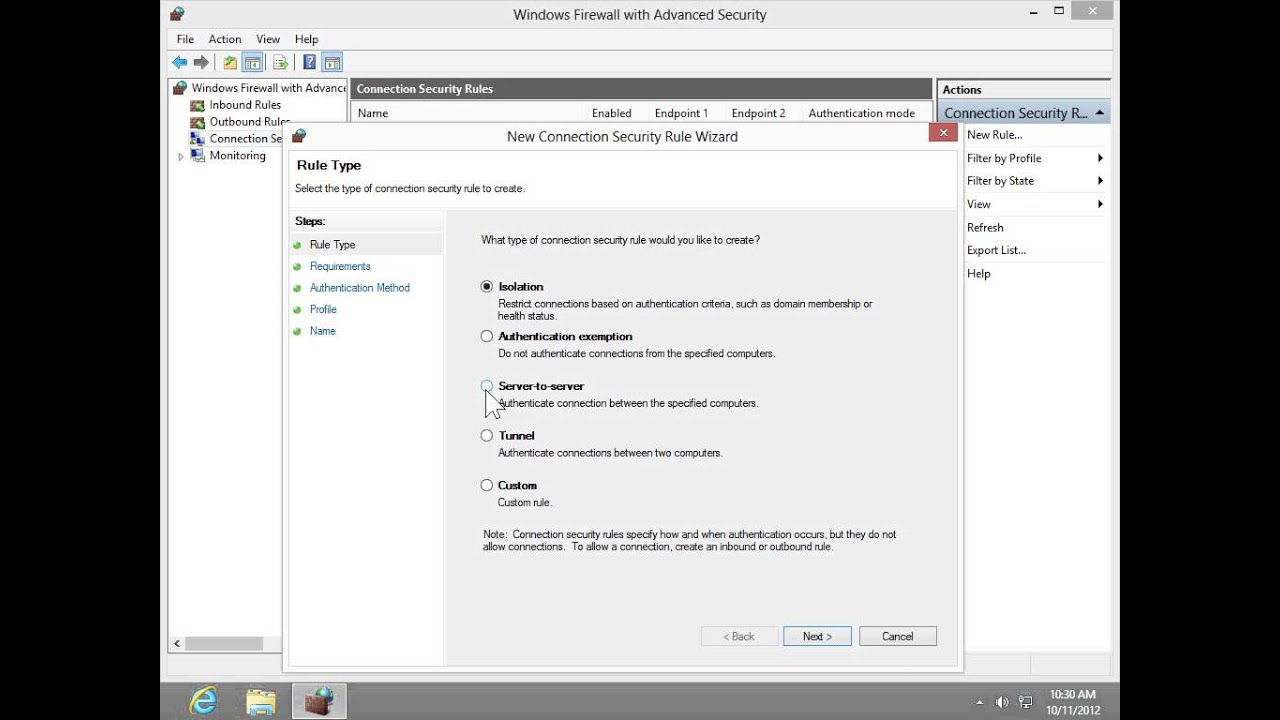Select Windows Firewall with Advanced Security root node
The width and height of the screenshot is (1280, 720).
point(269,88)
